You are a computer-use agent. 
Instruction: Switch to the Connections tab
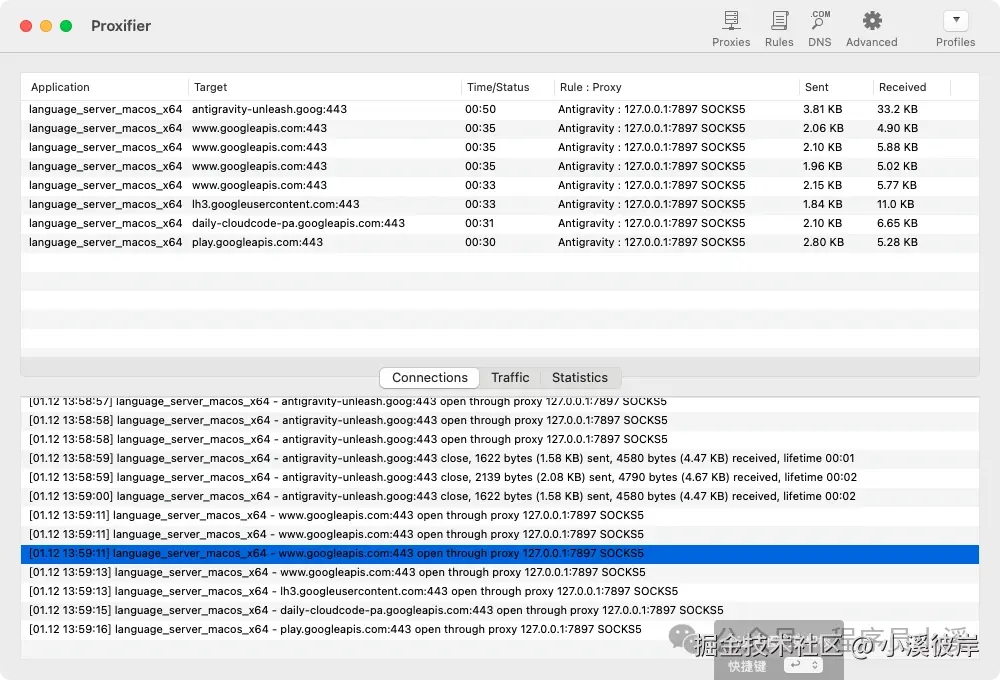429,378
